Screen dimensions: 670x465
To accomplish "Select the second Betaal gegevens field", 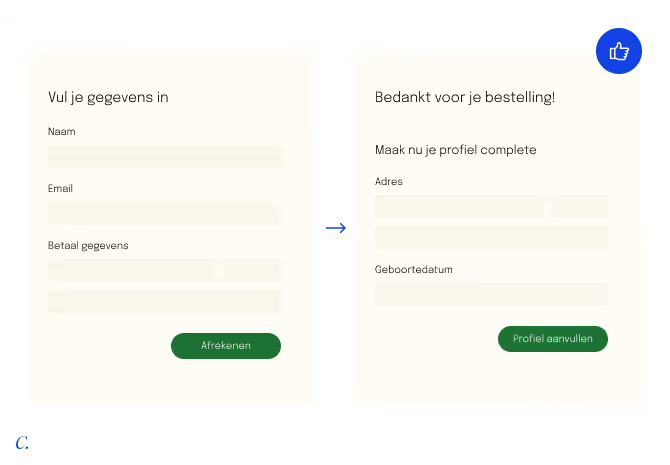I will pyautogui.click(x=165, y=302).
